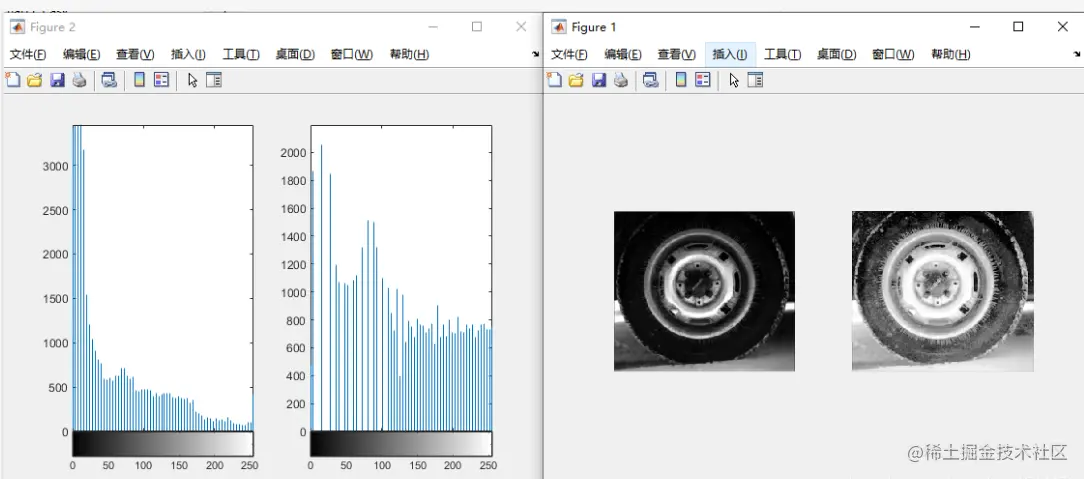Select the right equalized tire image
1084x479 pixels.
click(x=942, y=291)
